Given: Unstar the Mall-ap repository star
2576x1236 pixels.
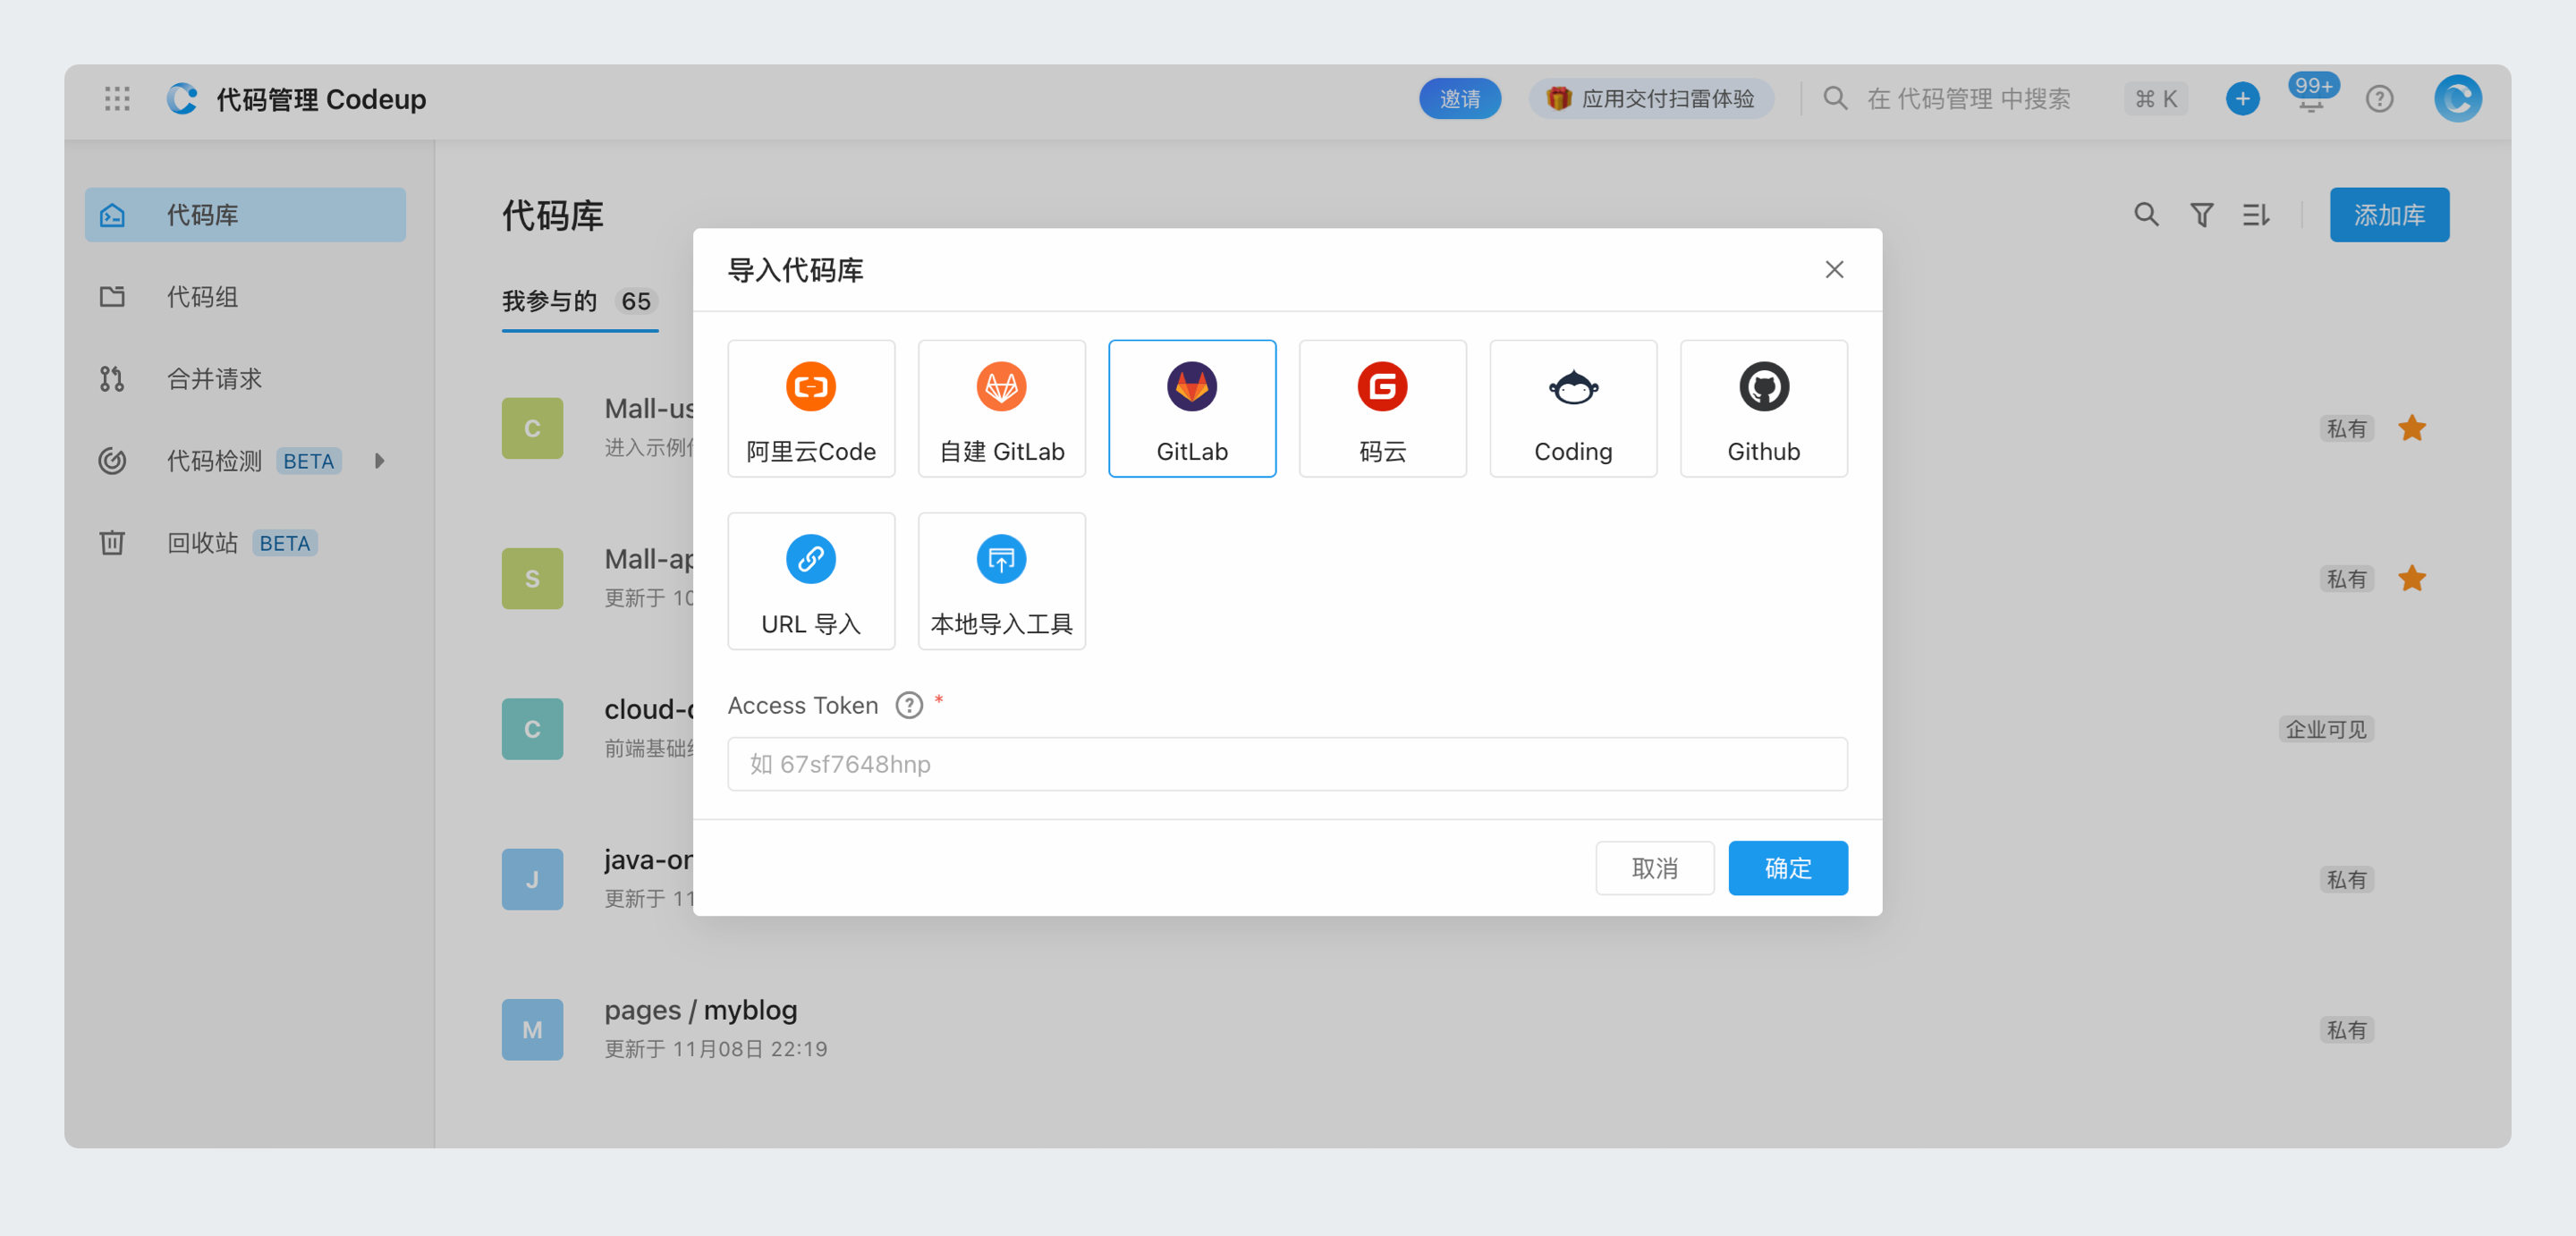Looking at the screenshot, I should [2411, 578].
